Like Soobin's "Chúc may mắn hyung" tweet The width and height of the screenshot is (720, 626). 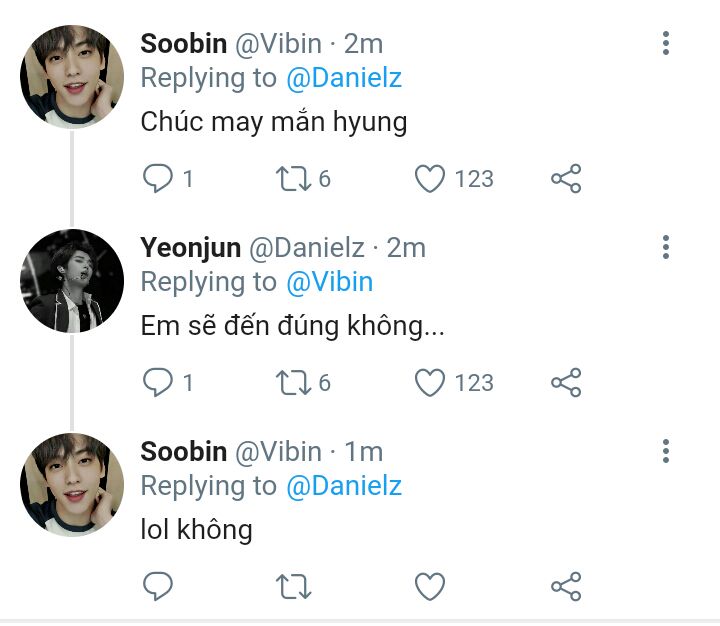coord(430,179)
